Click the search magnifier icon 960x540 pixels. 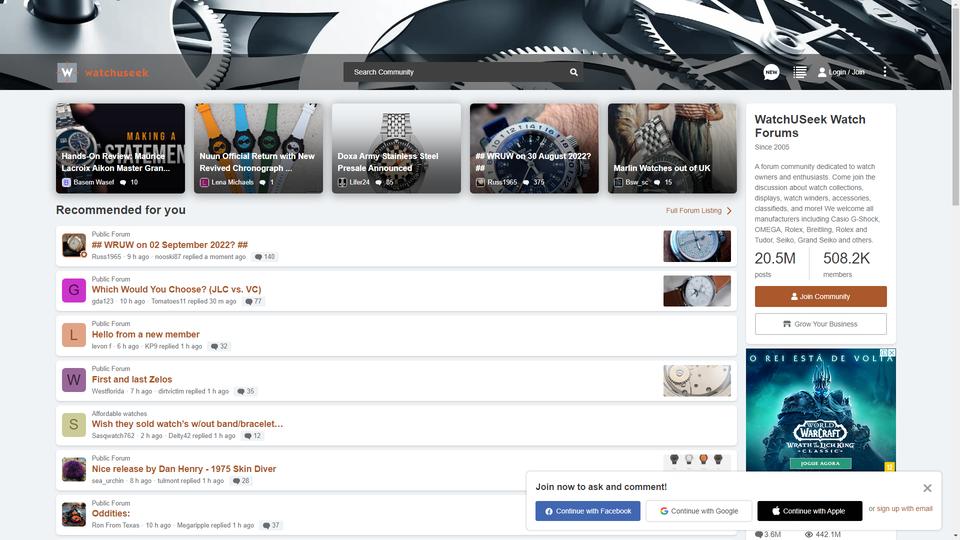[x=574, y=72]
